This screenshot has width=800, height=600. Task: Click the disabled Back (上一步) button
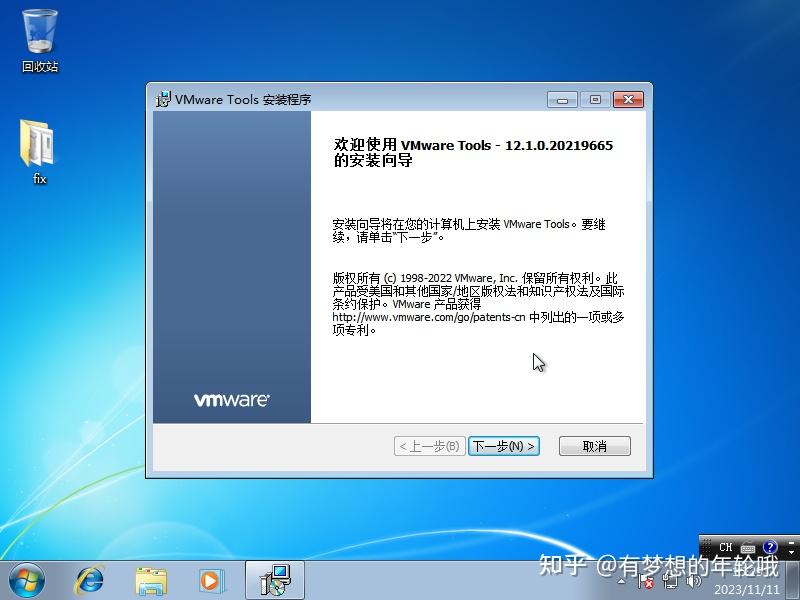(x=428, y=445)
